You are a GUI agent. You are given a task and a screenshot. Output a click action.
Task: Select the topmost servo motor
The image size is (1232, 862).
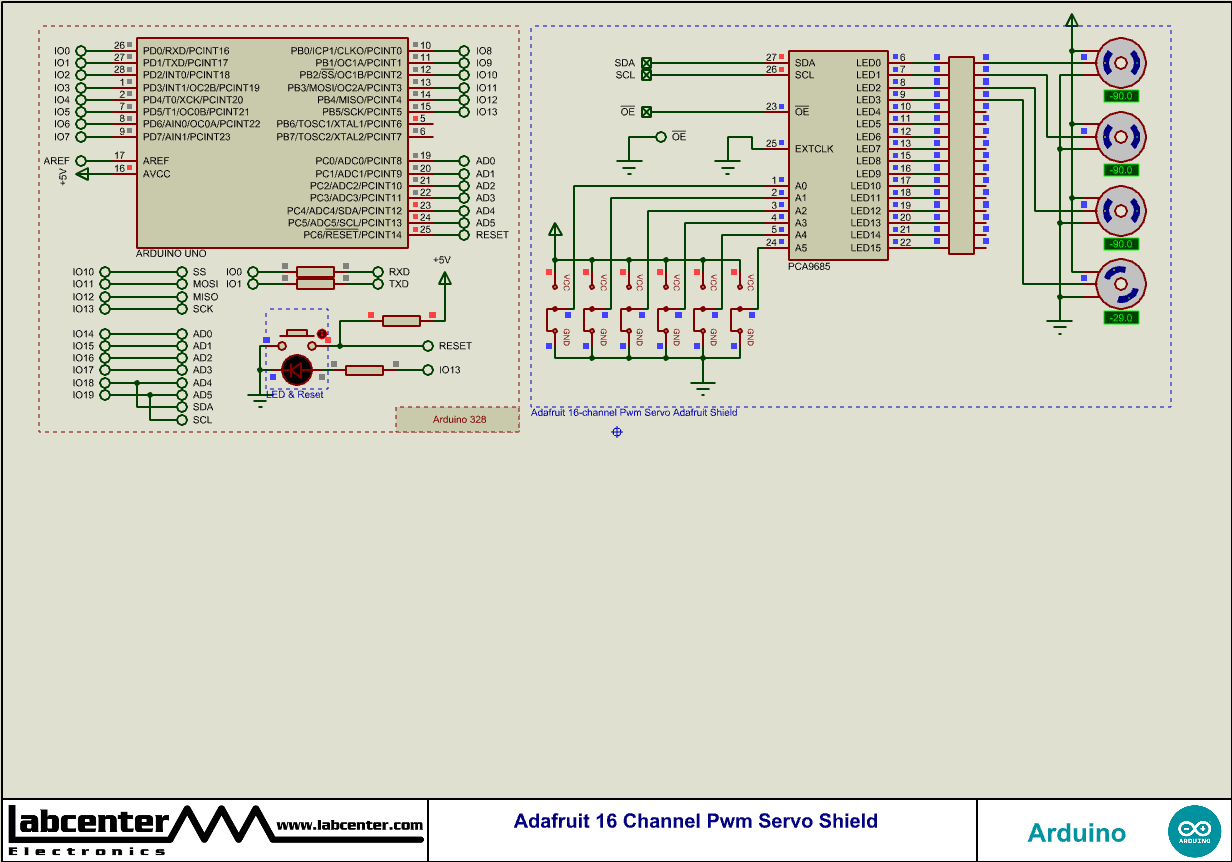(x=1120, y=62)
